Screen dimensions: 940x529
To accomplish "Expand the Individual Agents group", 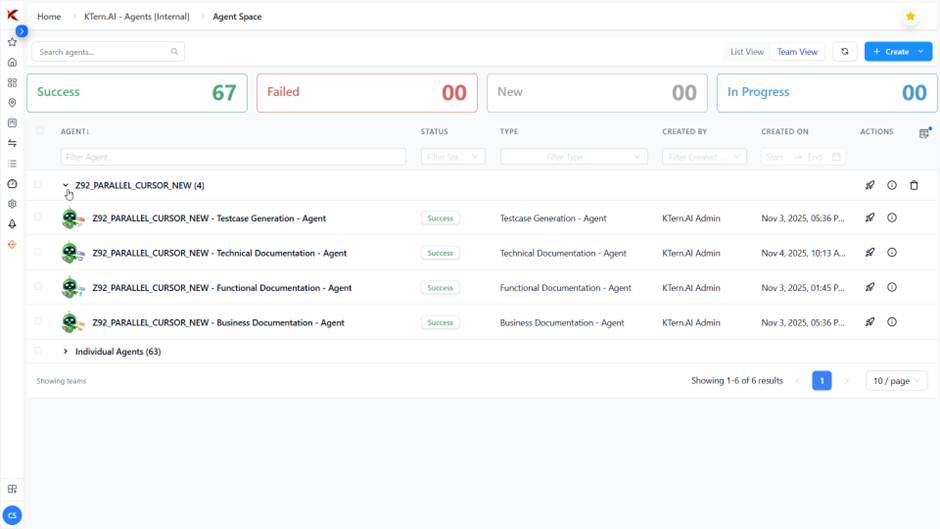I will [66, 352].
